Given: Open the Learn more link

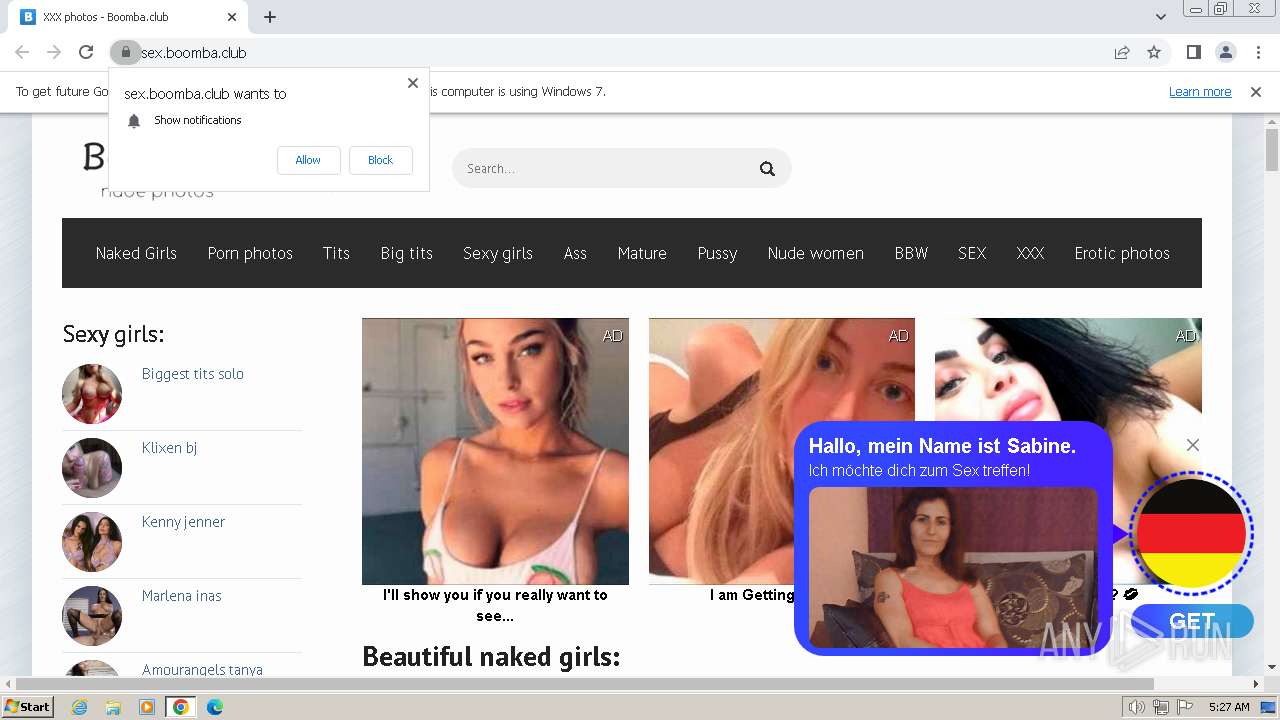Looking at the screenshot, I should (1200, 91).
